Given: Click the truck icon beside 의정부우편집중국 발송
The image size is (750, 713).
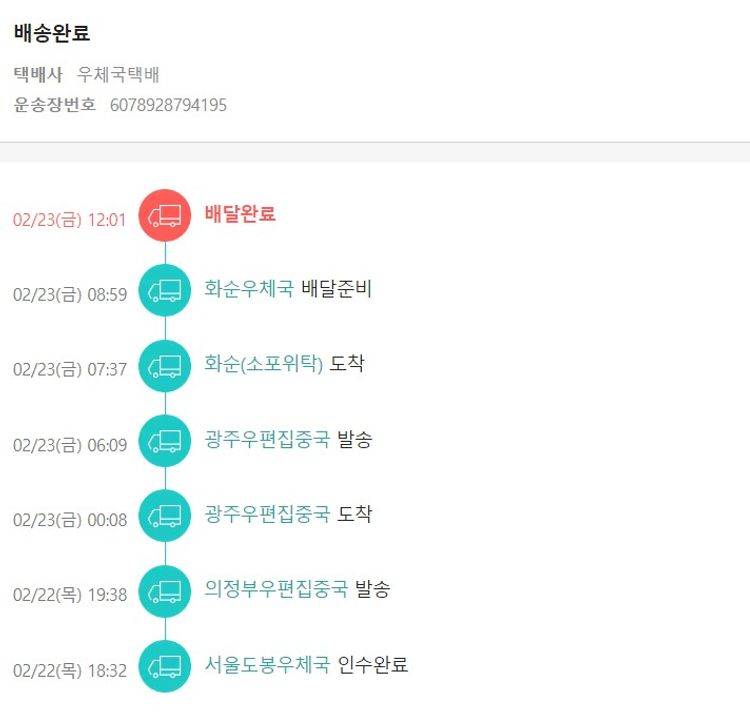Looking at the screenshot, I should point(164,590).
